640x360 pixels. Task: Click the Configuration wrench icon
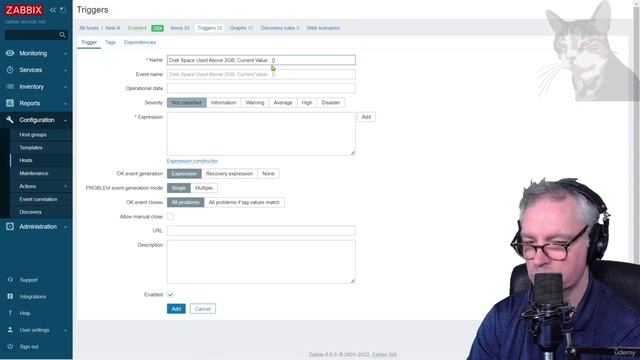[x=10, y=120]
